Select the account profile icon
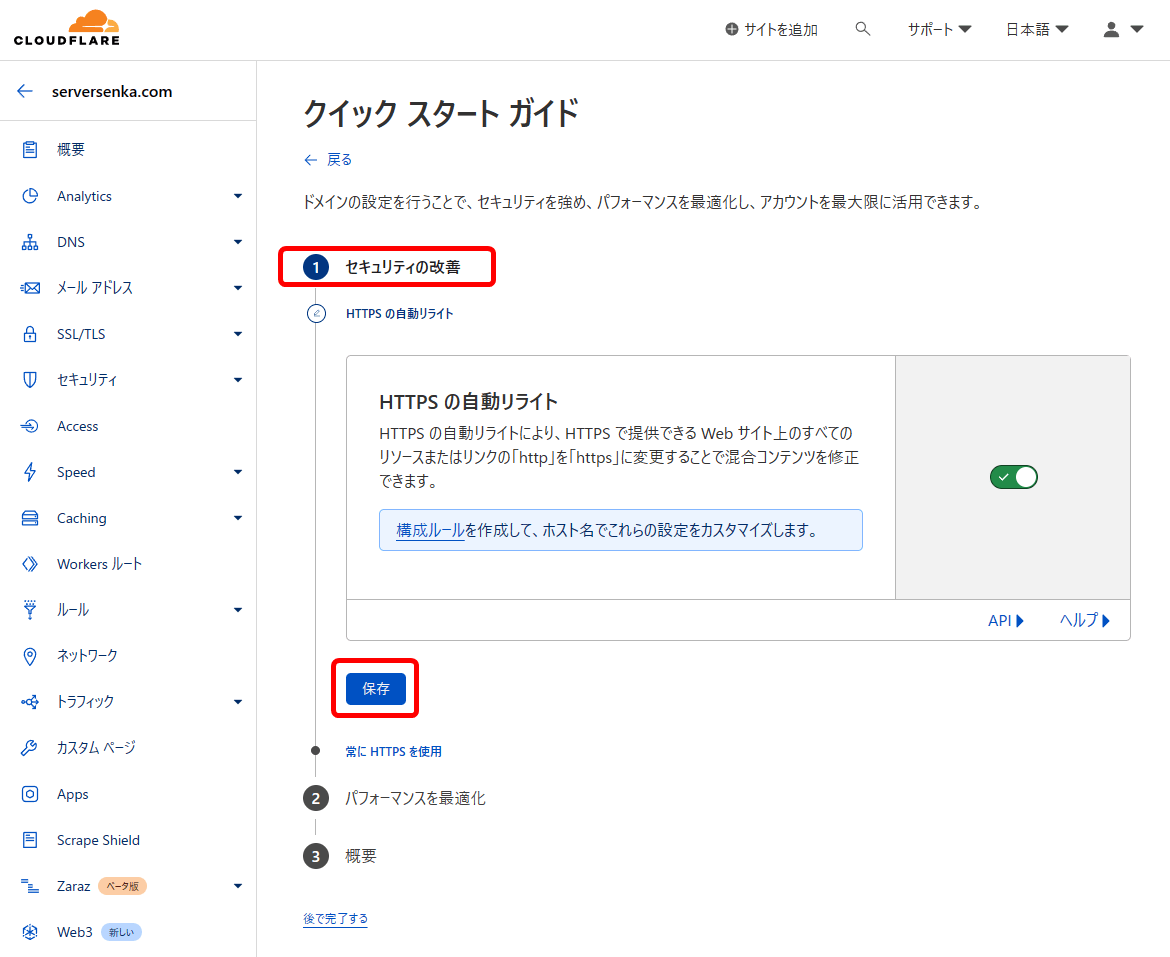Viewport: 1170px width, 957px height. point(1112,29)
